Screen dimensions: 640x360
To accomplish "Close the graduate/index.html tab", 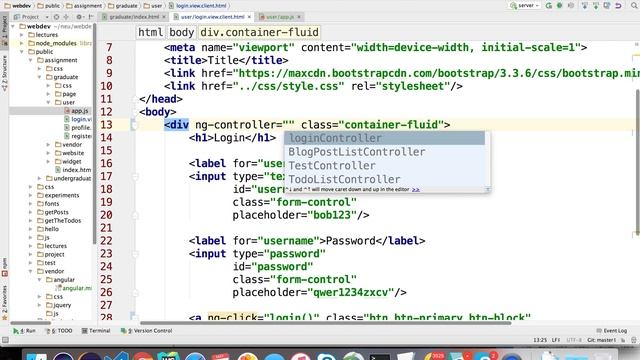I will (x=164, y=17).
